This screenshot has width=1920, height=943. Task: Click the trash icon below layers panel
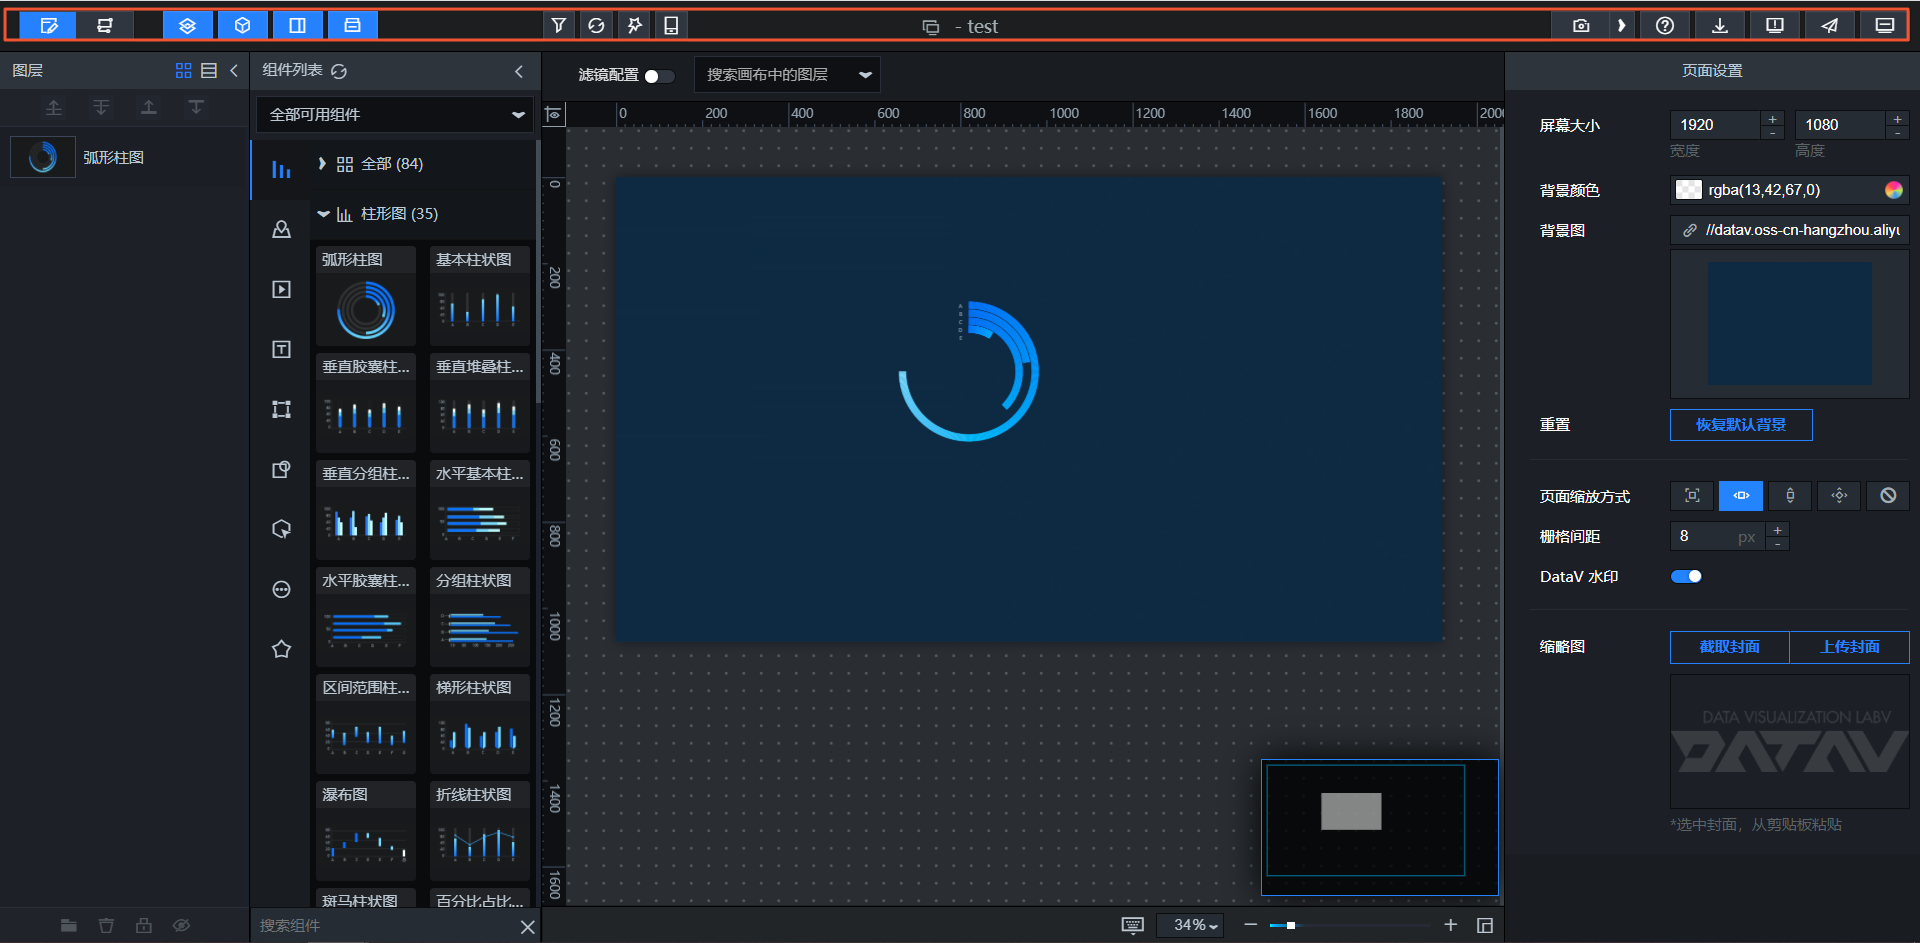106,926
